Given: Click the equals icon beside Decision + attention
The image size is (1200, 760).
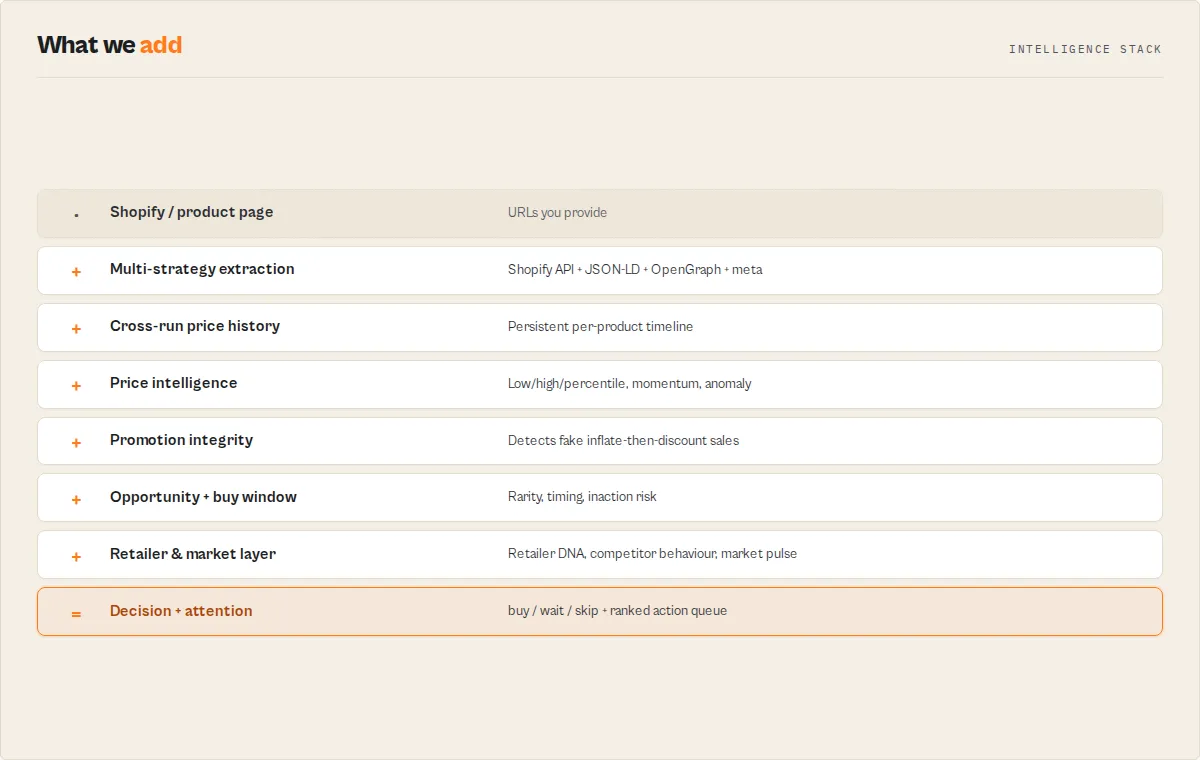Looking at the screenshot, I should click(76, 613).
